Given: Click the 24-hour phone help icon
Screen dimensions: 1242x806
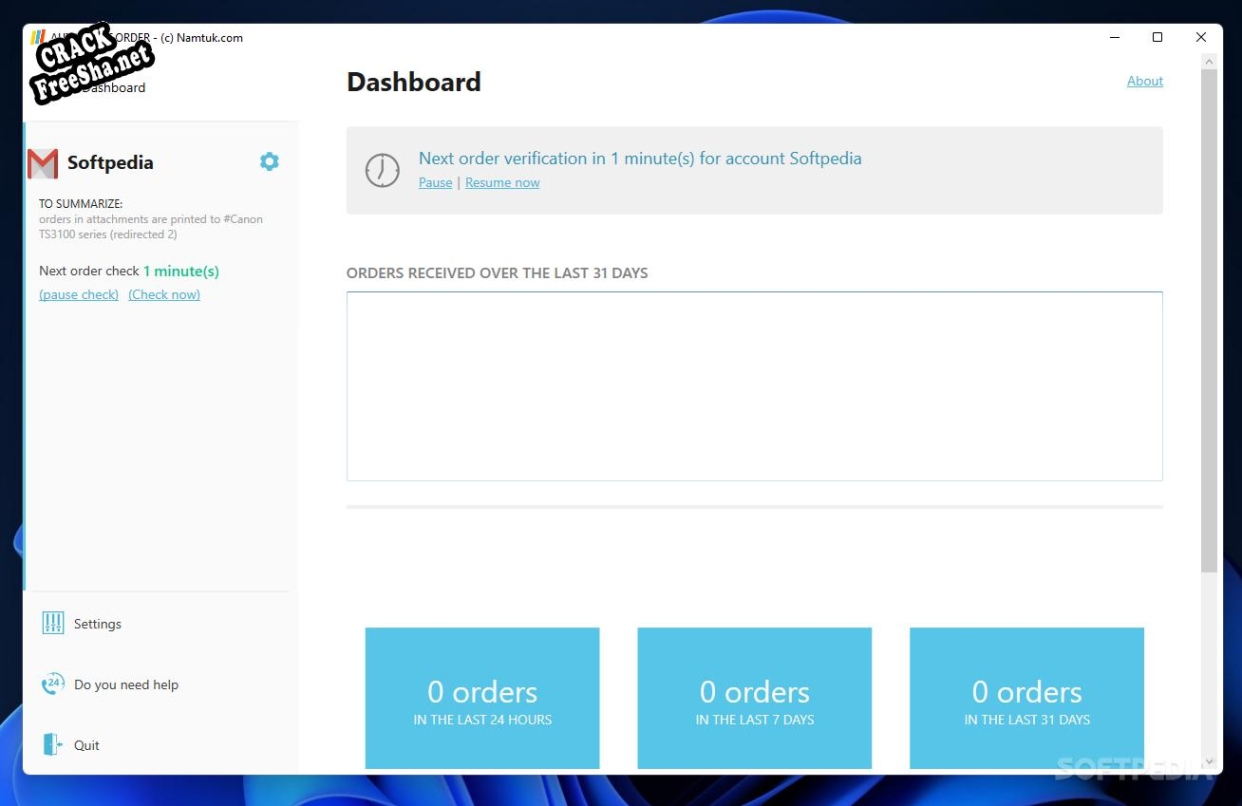Looking at the screenshot, I should [53, 685].
